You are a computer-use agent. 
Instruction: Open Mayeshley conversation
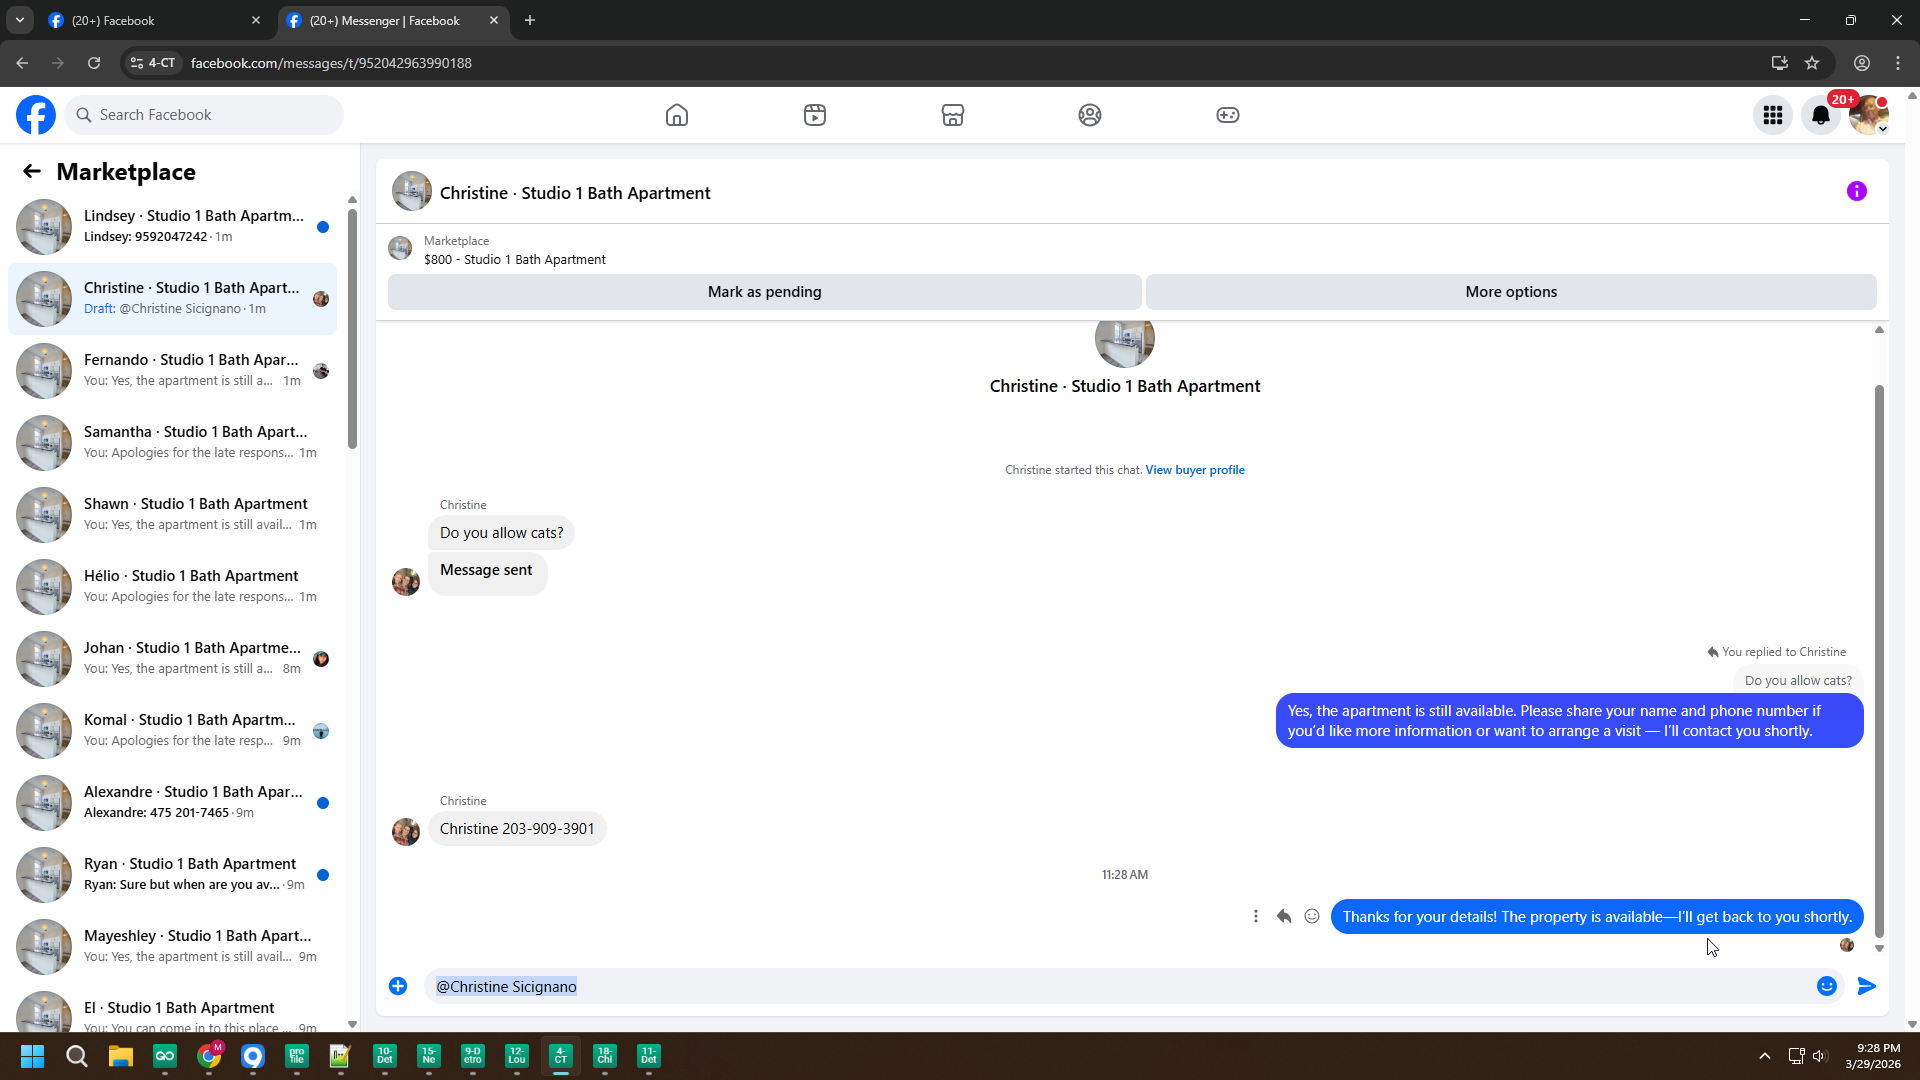coord(172,947)
